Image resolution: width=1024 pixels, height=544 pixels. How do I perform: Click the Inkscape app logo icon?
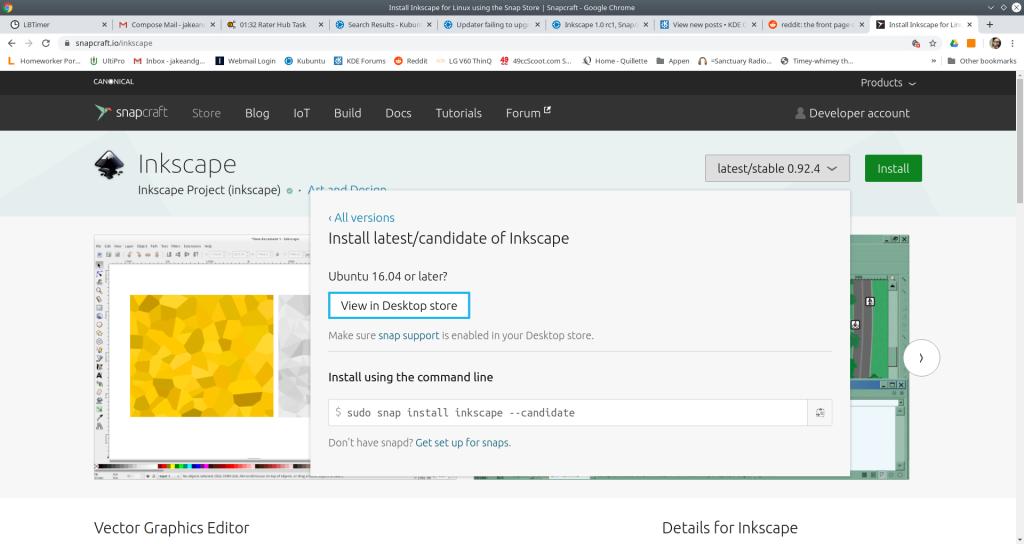coord(110,166)
